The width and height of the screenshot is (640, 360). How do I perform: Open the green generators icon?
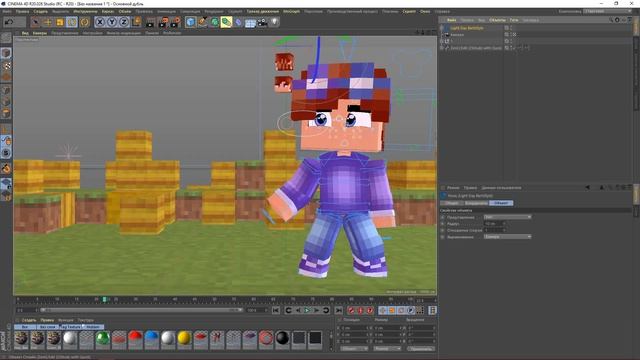pos(214,22)
